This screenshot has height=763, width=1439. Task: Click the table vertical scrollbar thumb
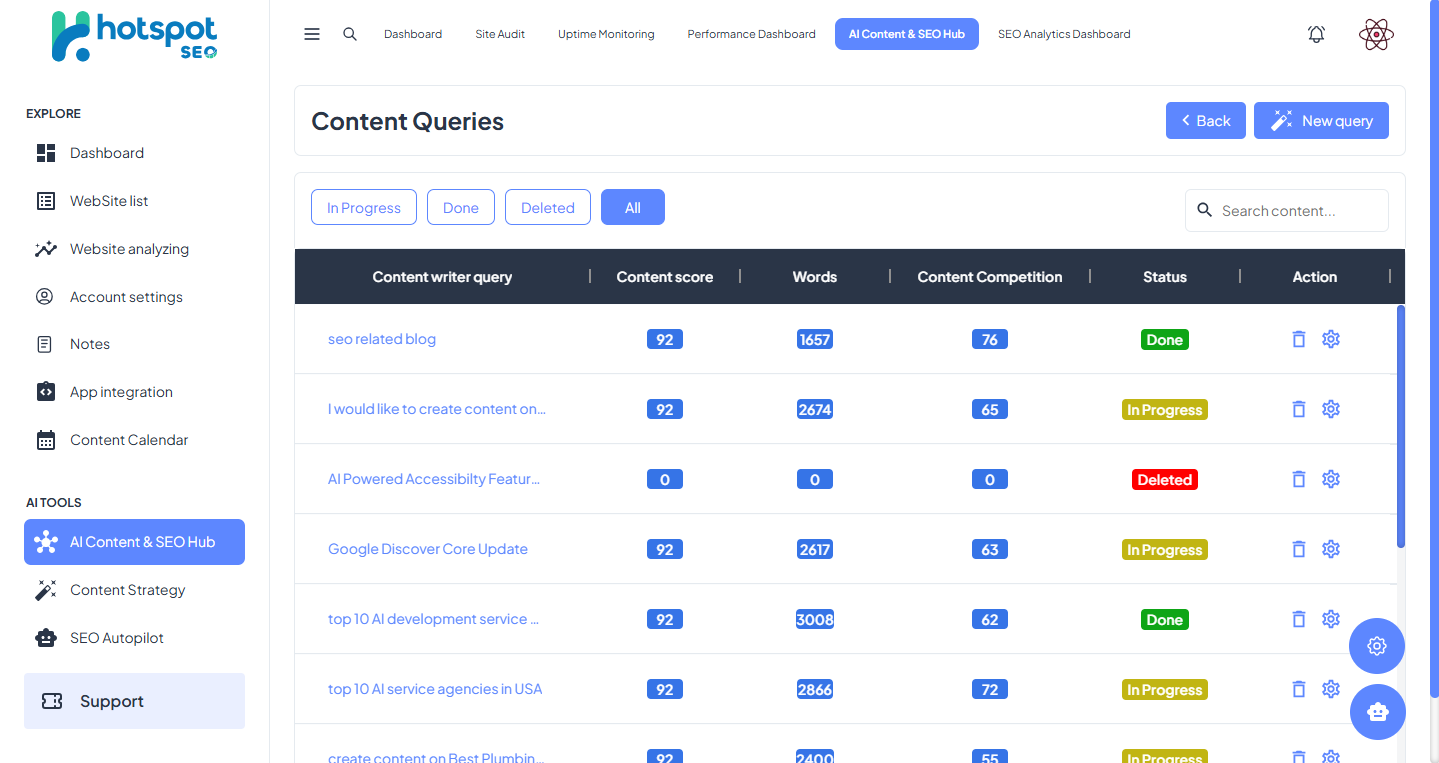[x=1401, y=427]
